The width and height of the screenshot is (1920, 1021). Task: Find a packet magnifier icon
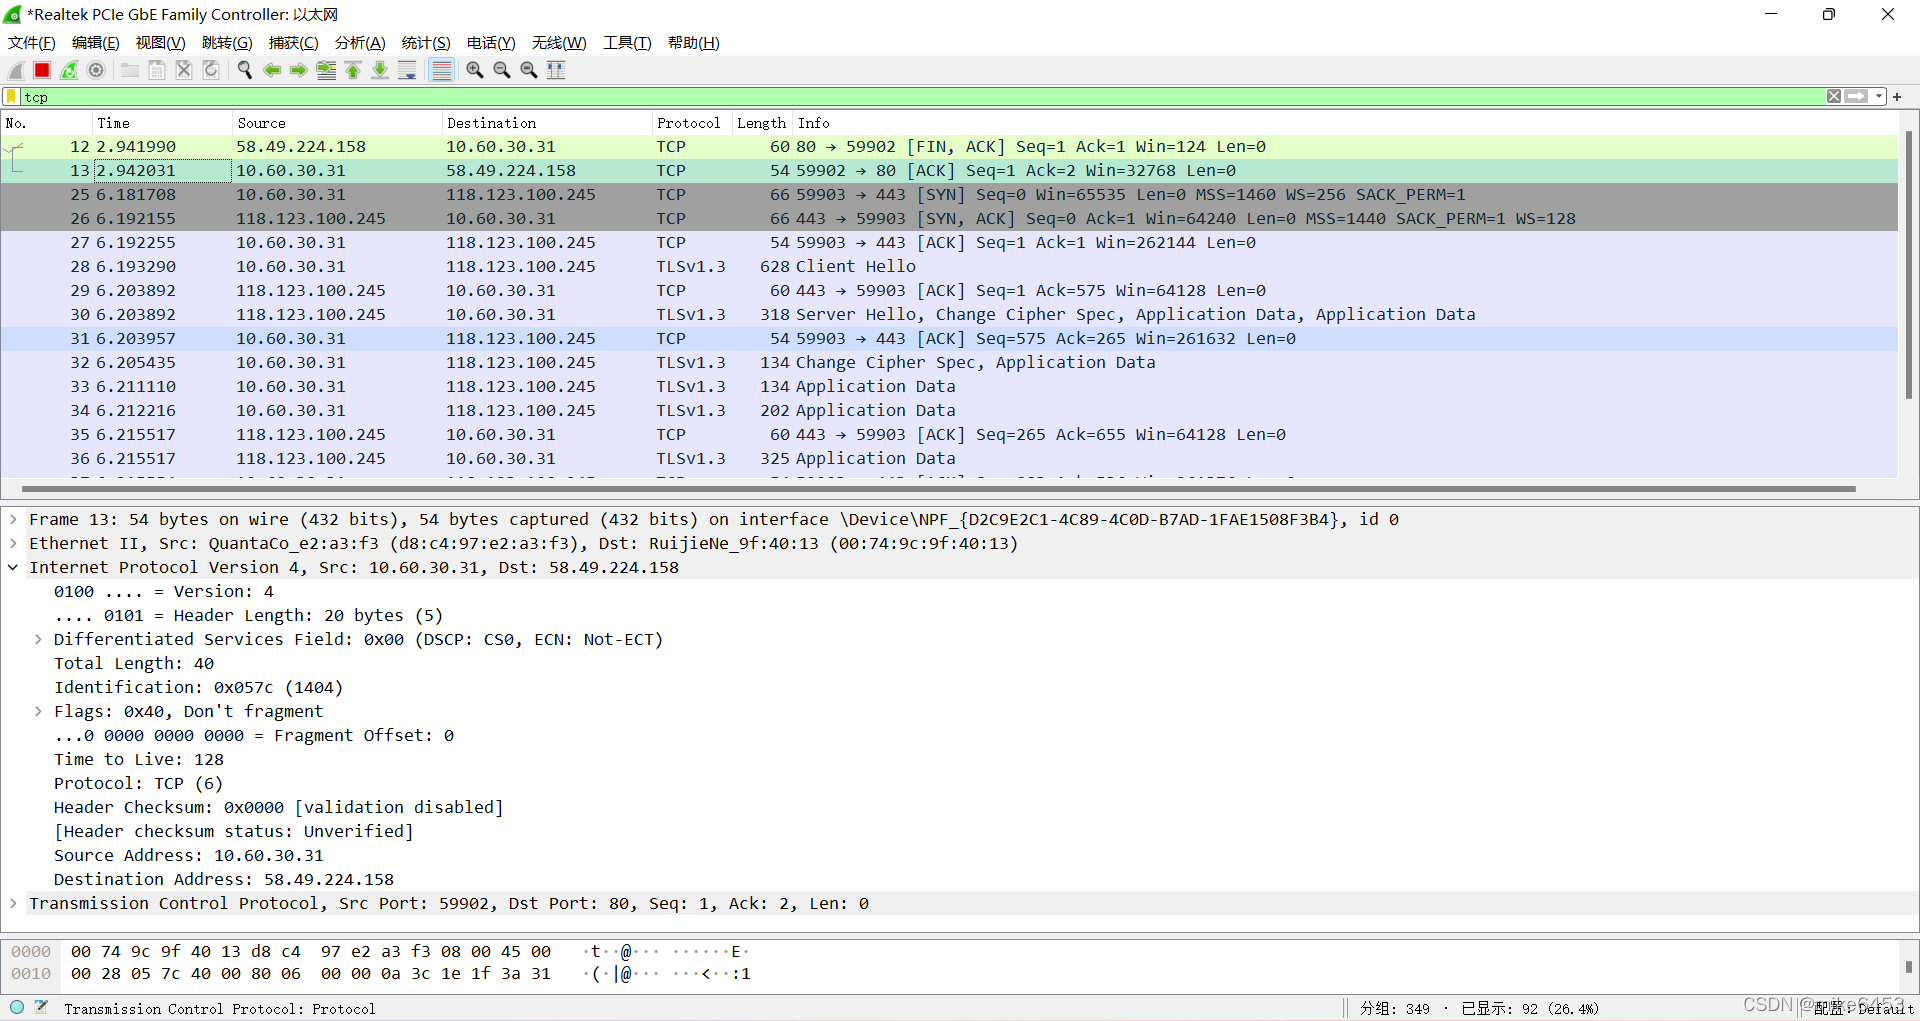[x=244, y=70]
